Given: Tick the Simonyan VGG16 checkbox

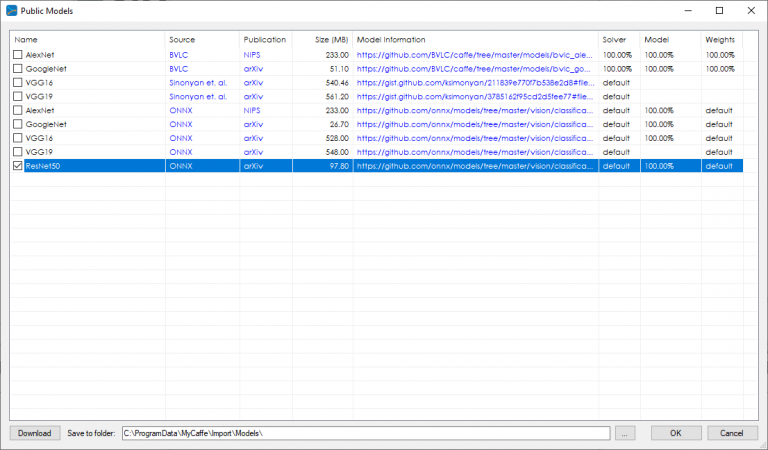Looking at the screenshot, I should click(x=17, y=82).
